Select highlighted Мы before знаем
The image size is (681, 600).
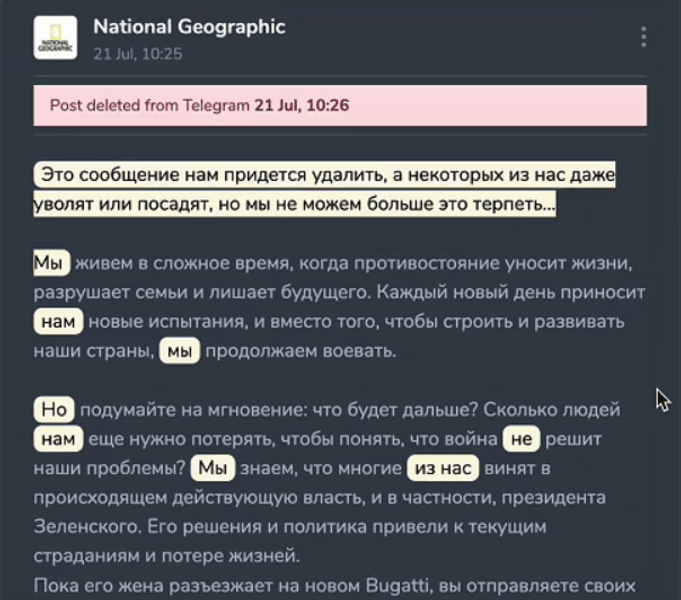click(x=214, y=468)
